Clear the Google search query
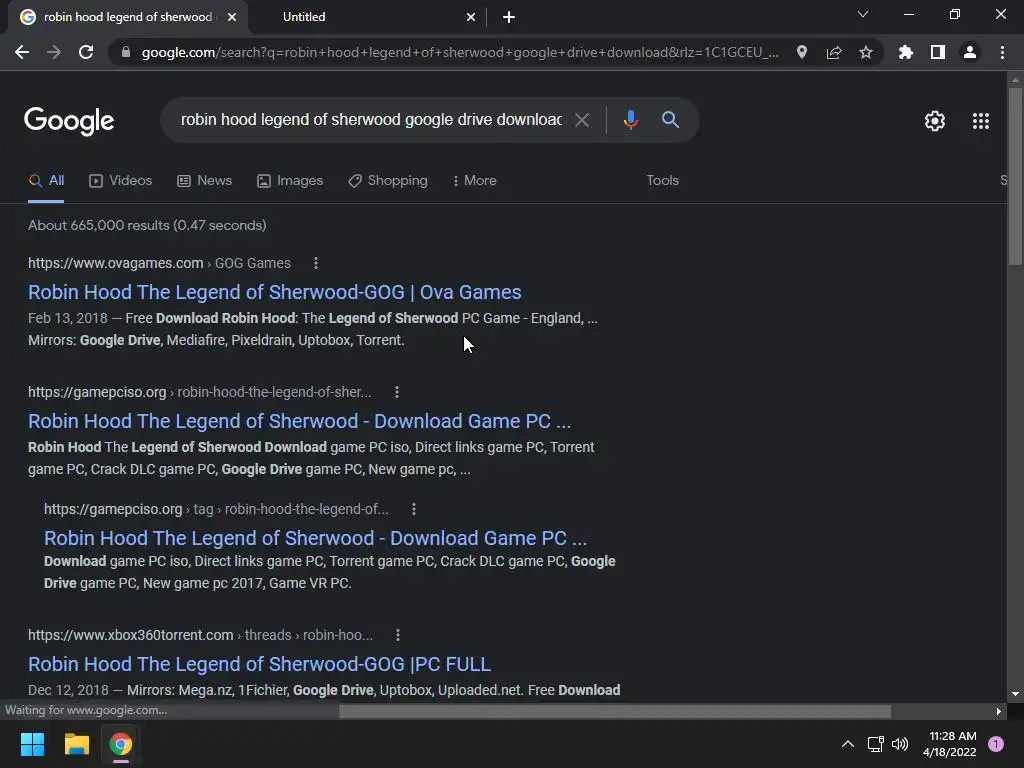This screenshot has height=768, width=1024. pyautogui.click(x=582, y=120)
